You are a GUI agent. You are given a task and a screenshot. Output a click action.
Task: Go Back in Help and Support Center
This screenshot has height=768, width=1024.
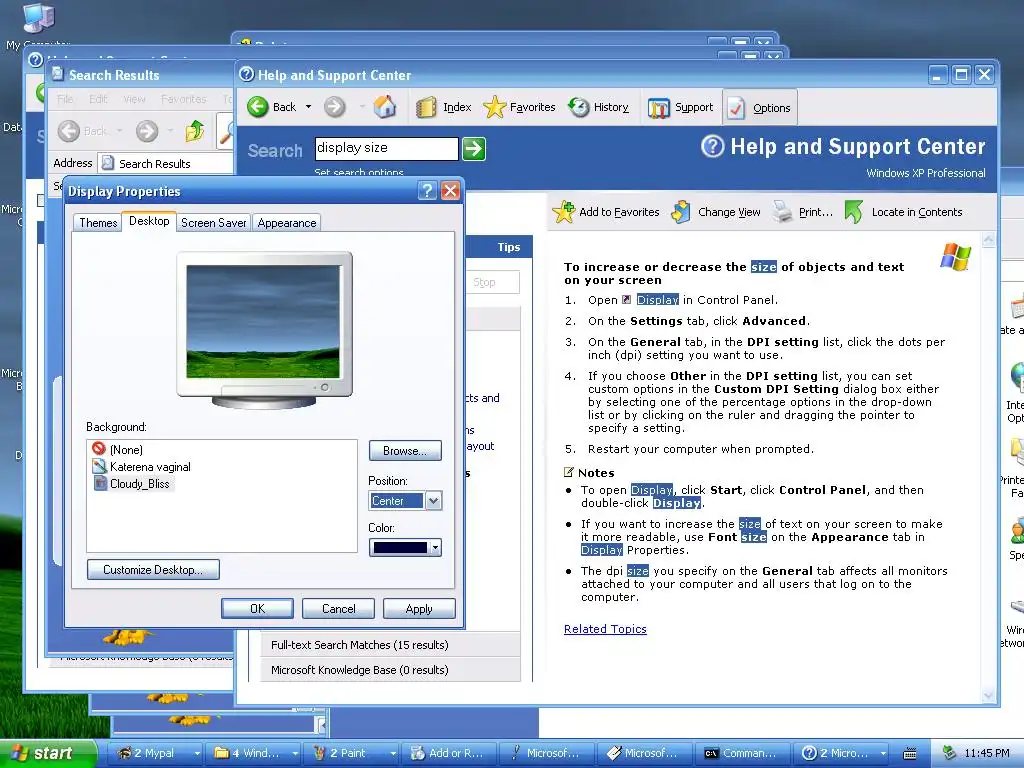pos(272,107)
